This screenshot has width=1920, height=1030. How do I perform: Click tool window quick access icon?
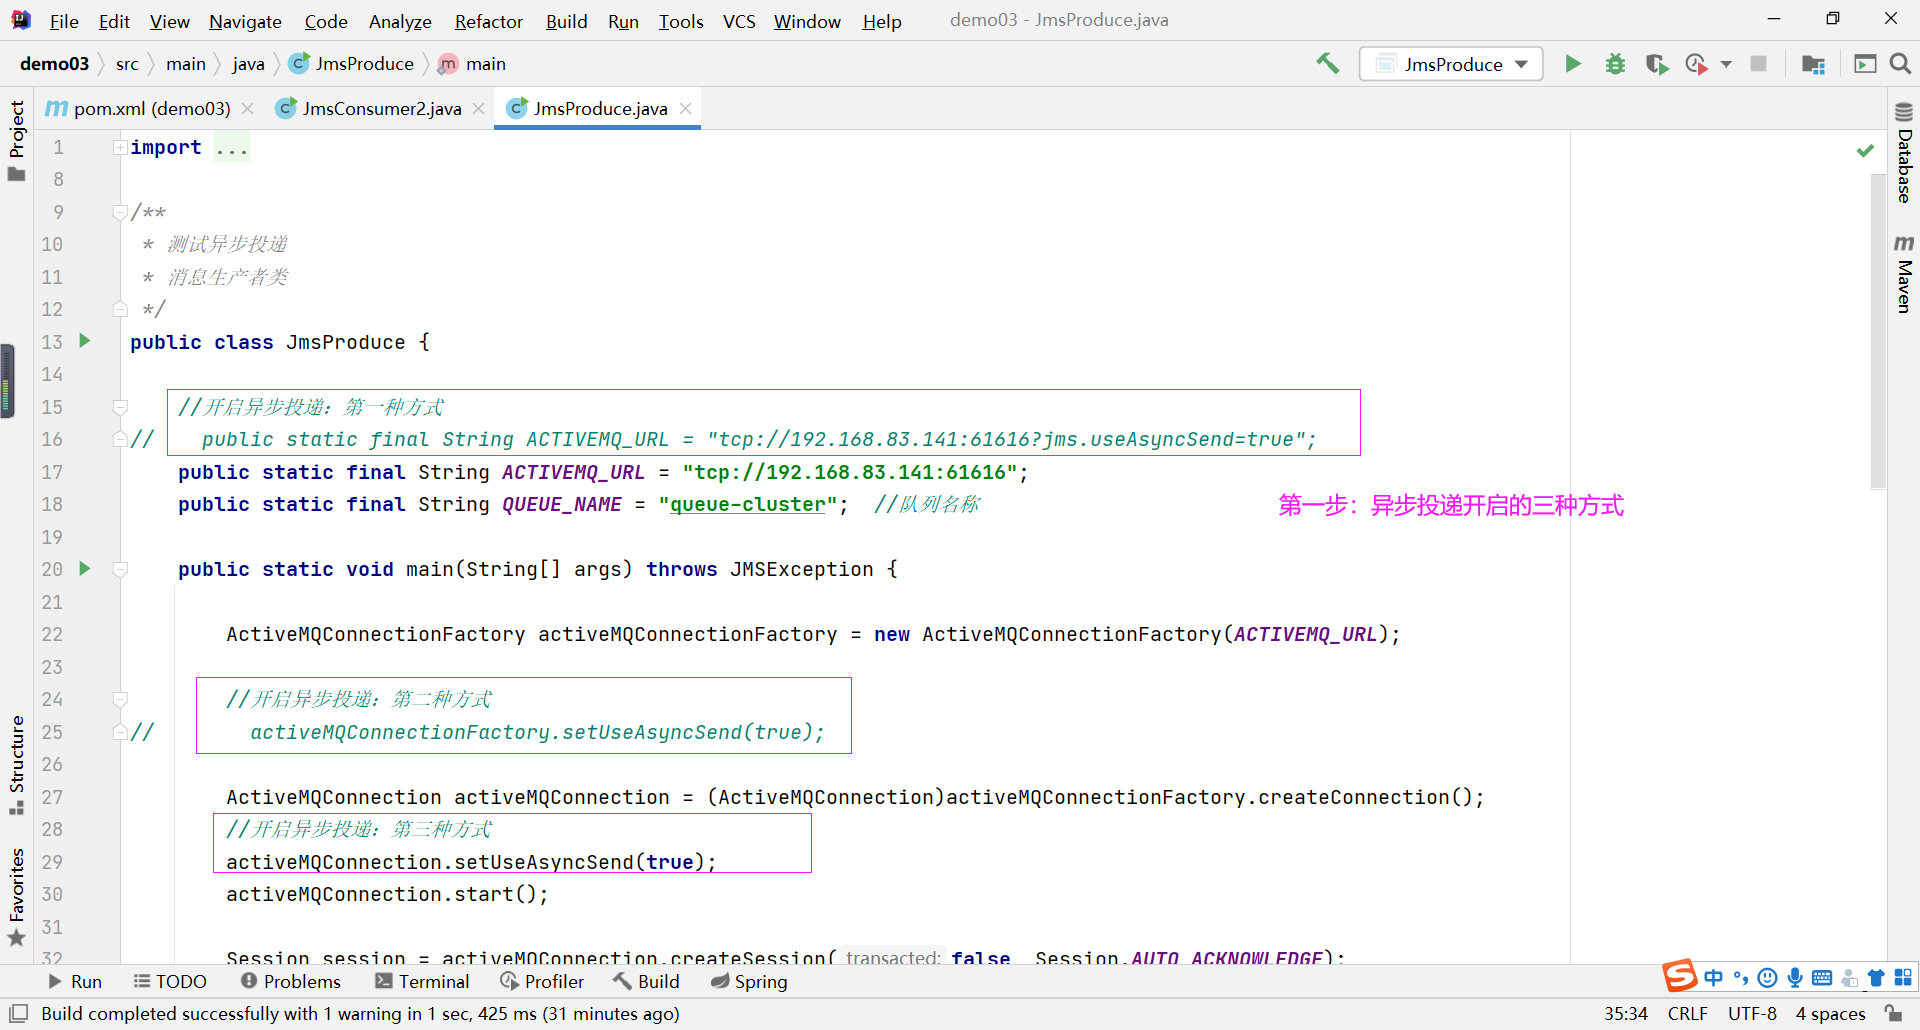pos(18,1014)
